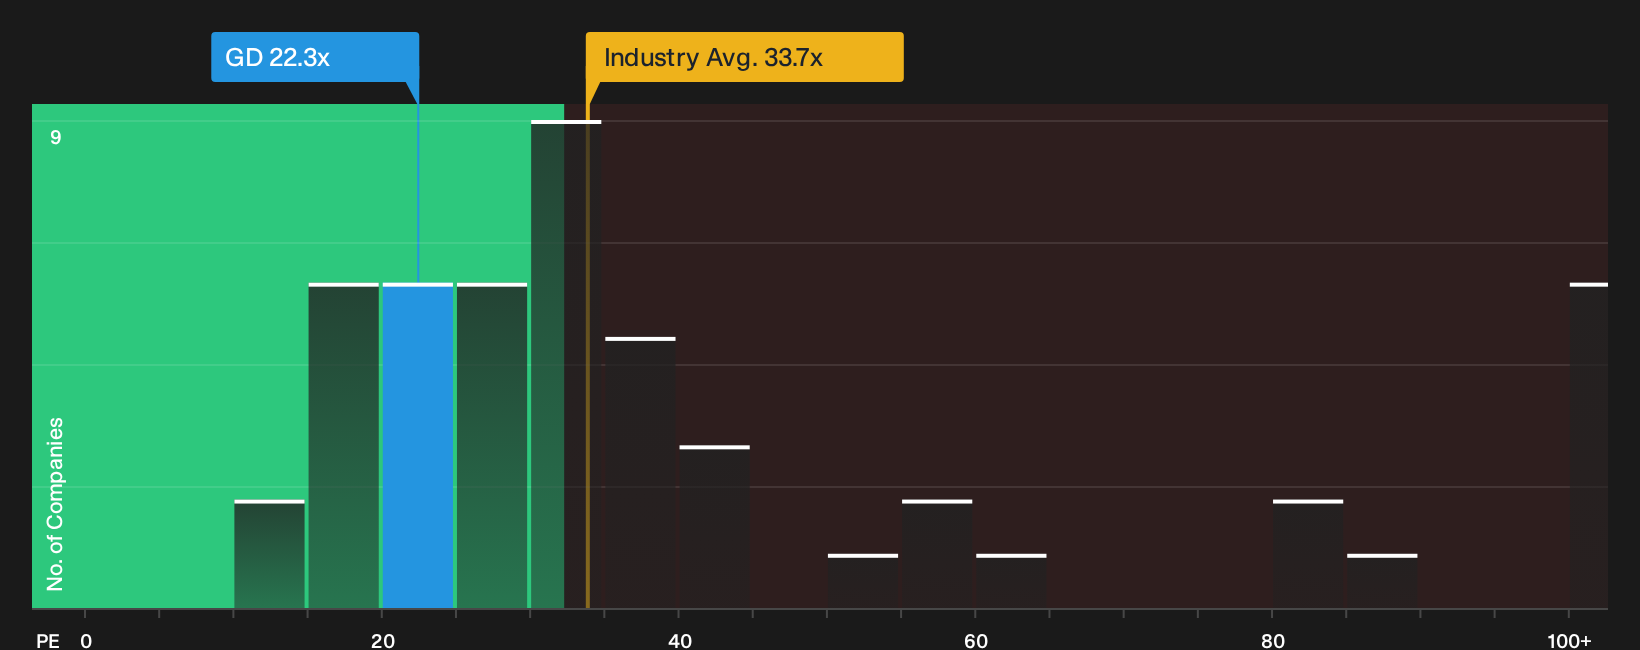Viewport: 1640px width, 650px height.
Task: Click the x-axis tick label 40
Action: [680, 641]
